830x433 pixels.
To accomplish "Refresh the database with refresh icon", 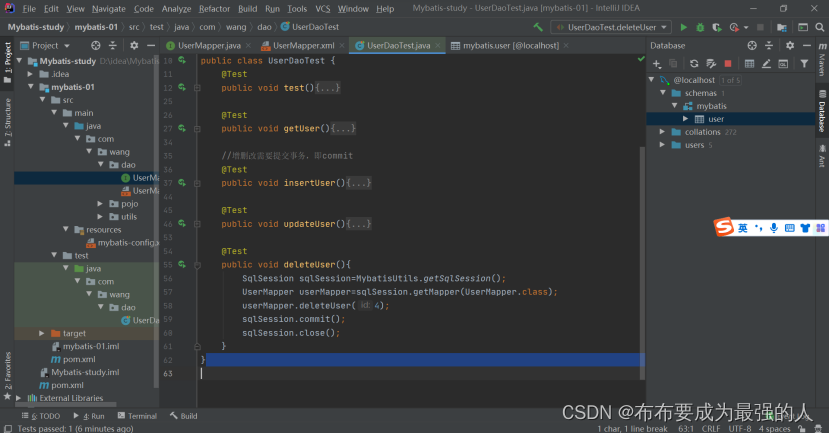I will (x=694, y=64).
